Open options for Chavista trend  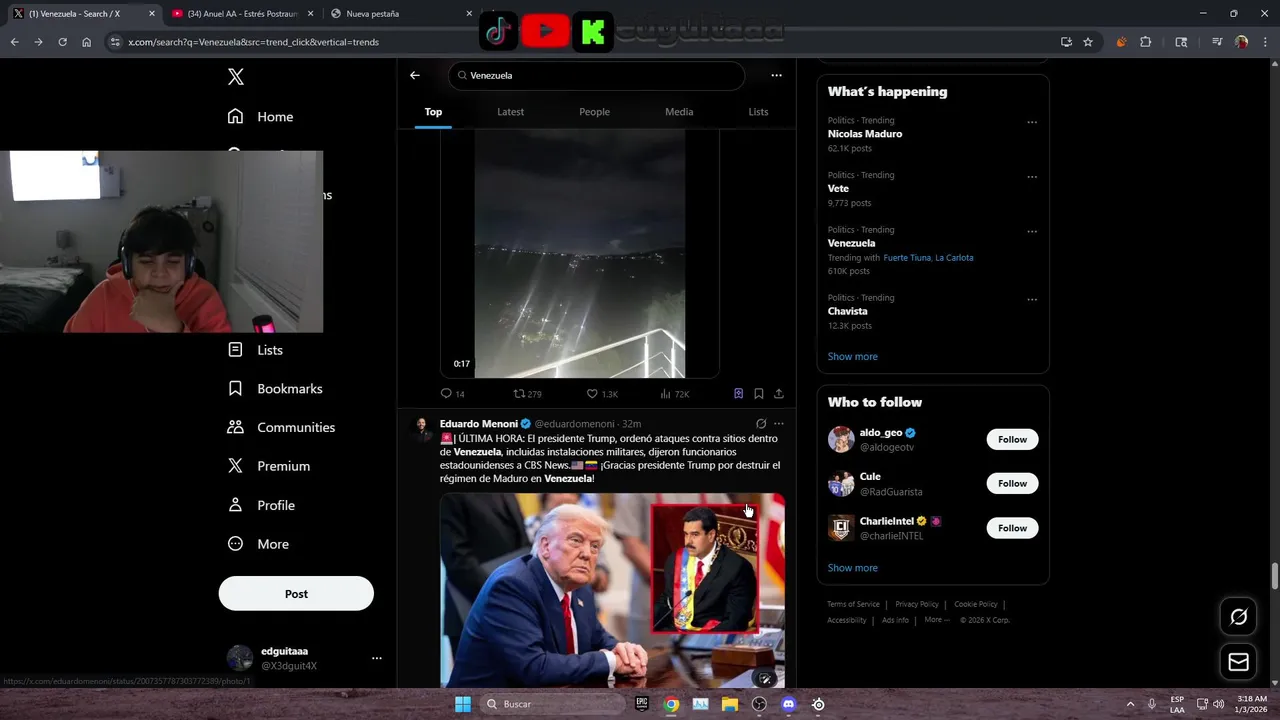tap(1032, 300)
